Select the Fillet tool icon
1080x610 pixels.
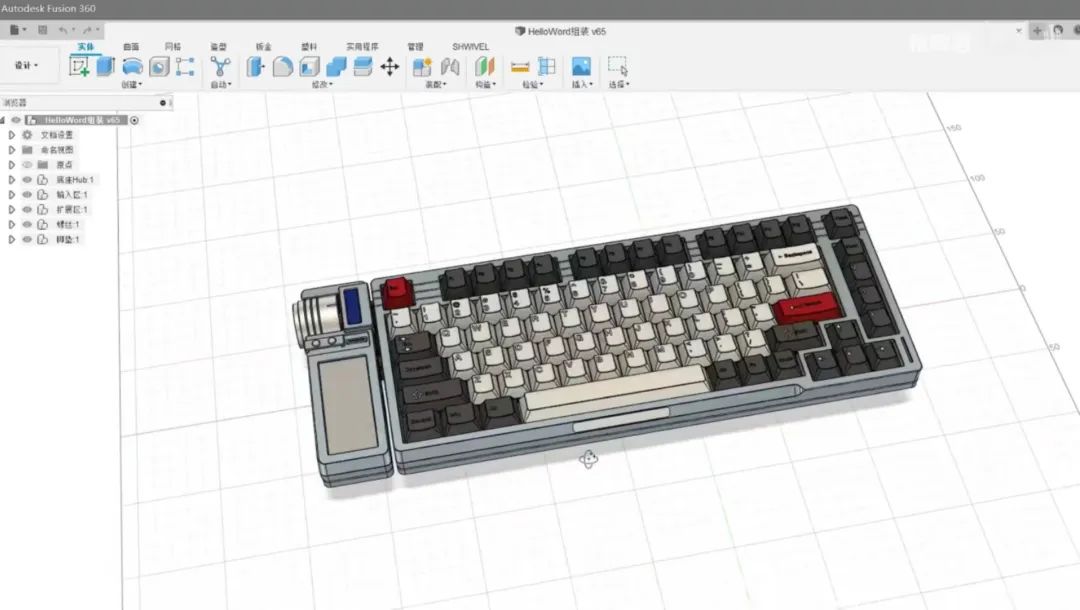pyautogui.click(x=282, y=67)
